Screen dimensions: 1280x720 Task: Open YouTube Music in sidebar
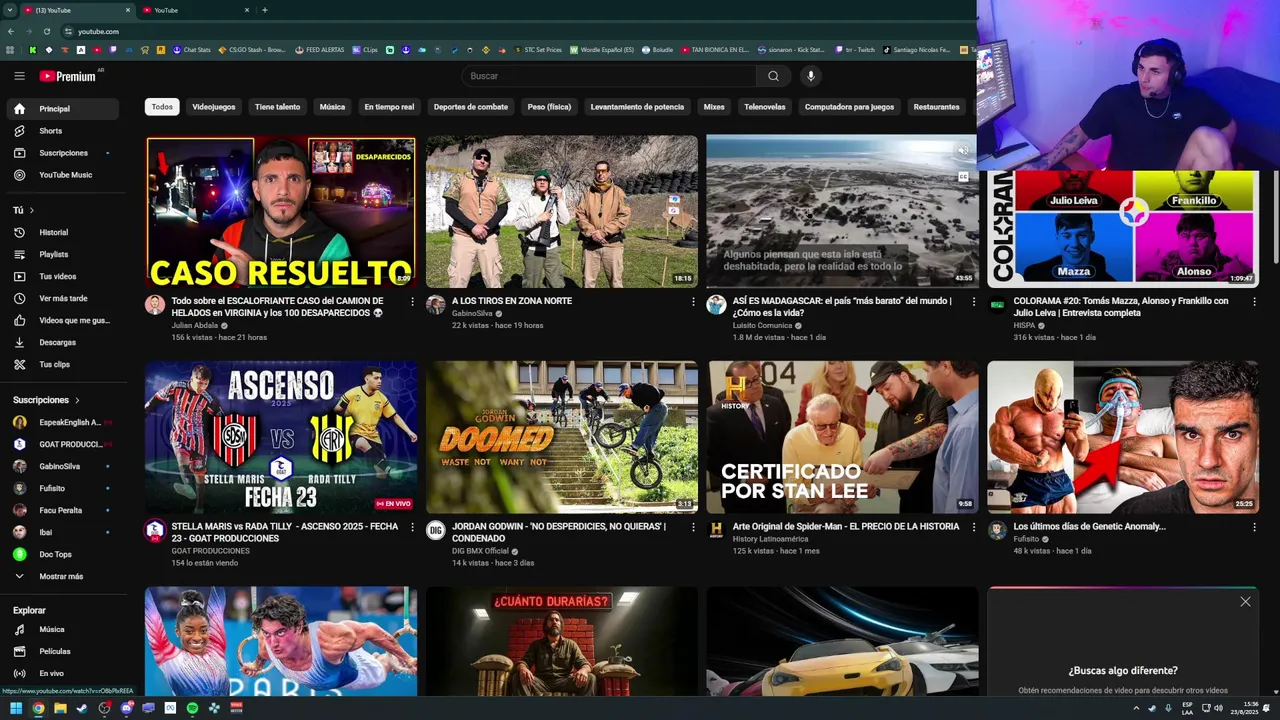point(64,175)
